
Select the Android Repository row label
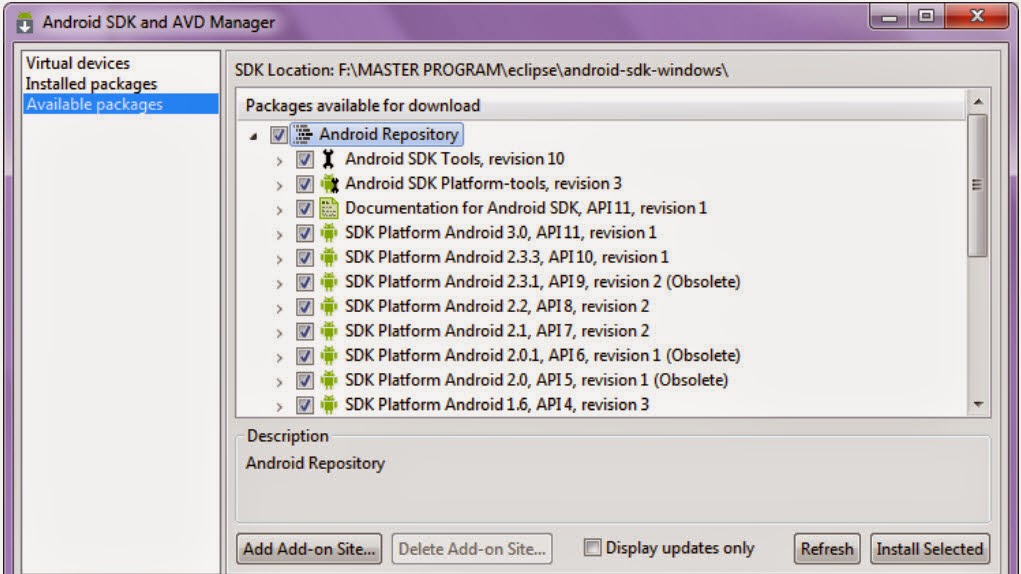389,134
